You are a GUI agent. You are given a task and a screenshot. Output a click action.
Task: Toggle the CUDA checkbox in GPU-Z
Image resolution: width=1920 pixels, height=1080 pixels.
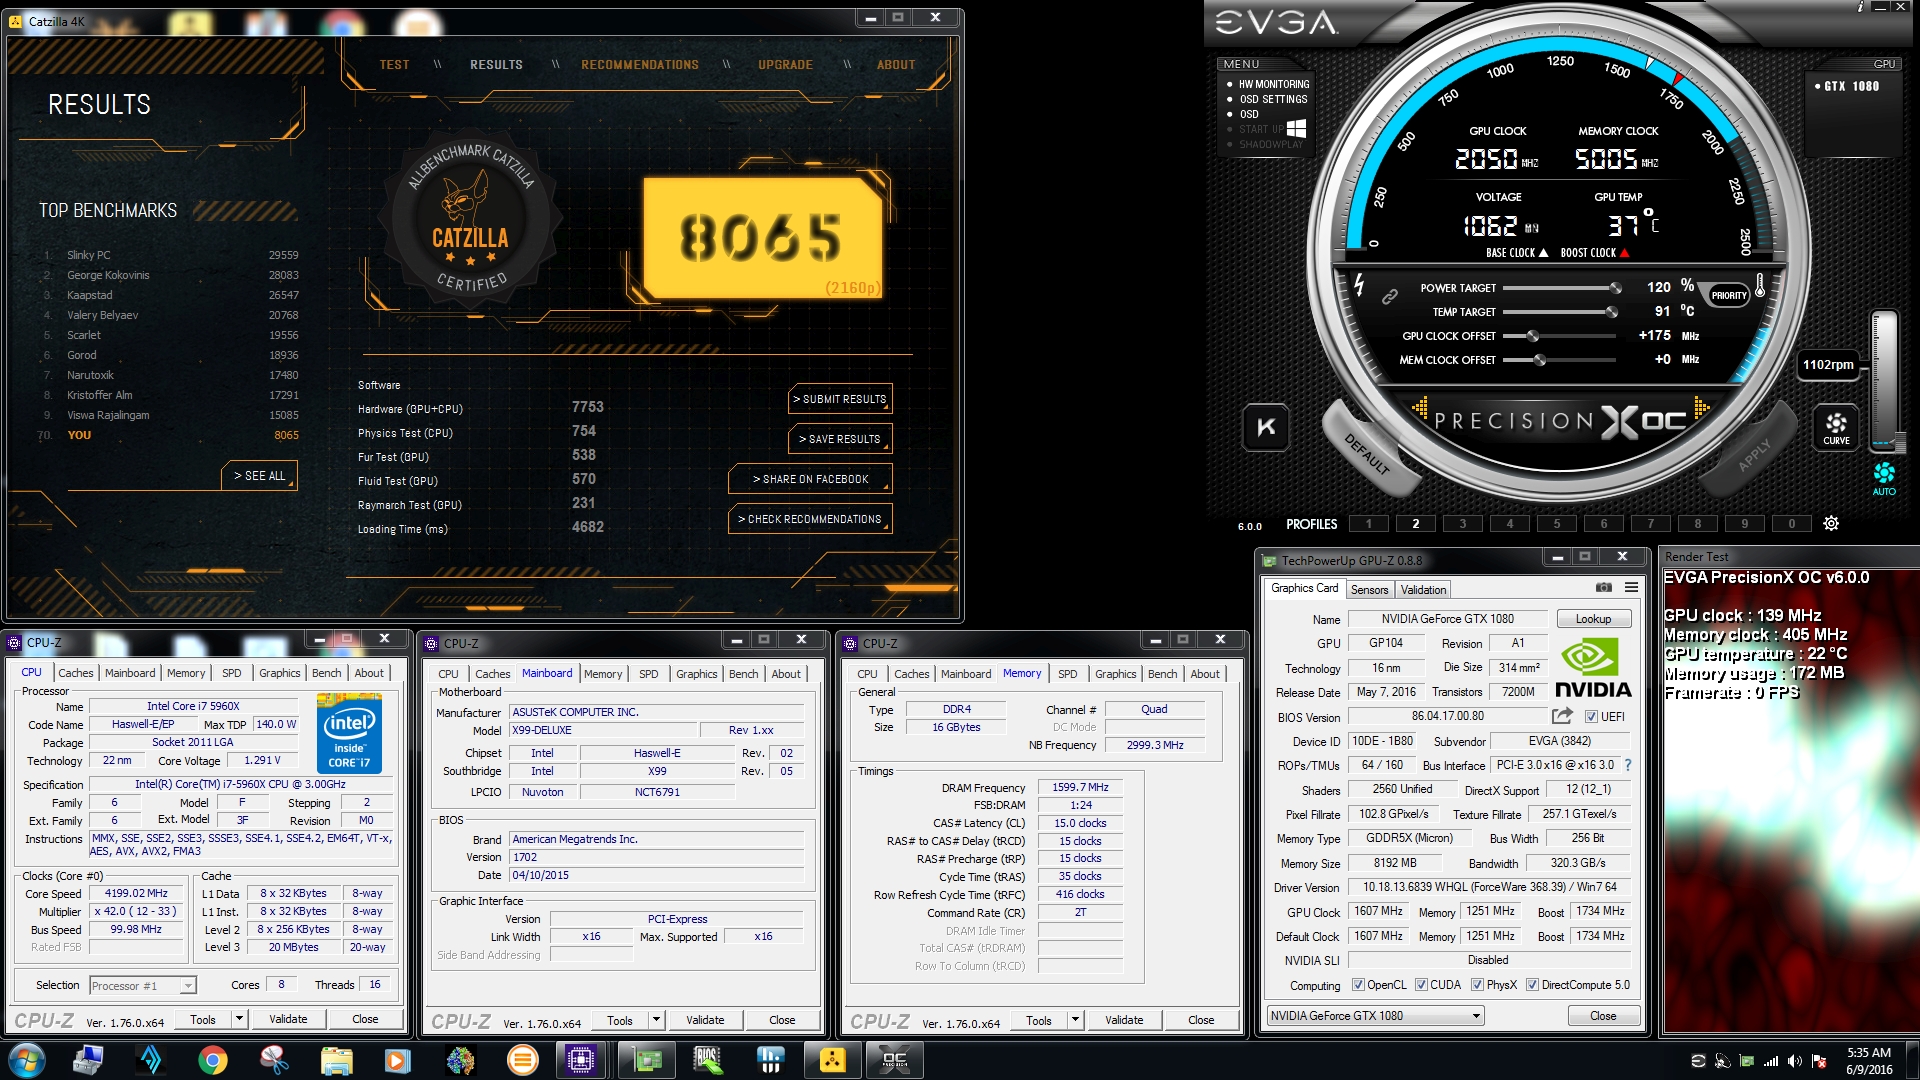pyautogui.click(x=1421, y=985)
